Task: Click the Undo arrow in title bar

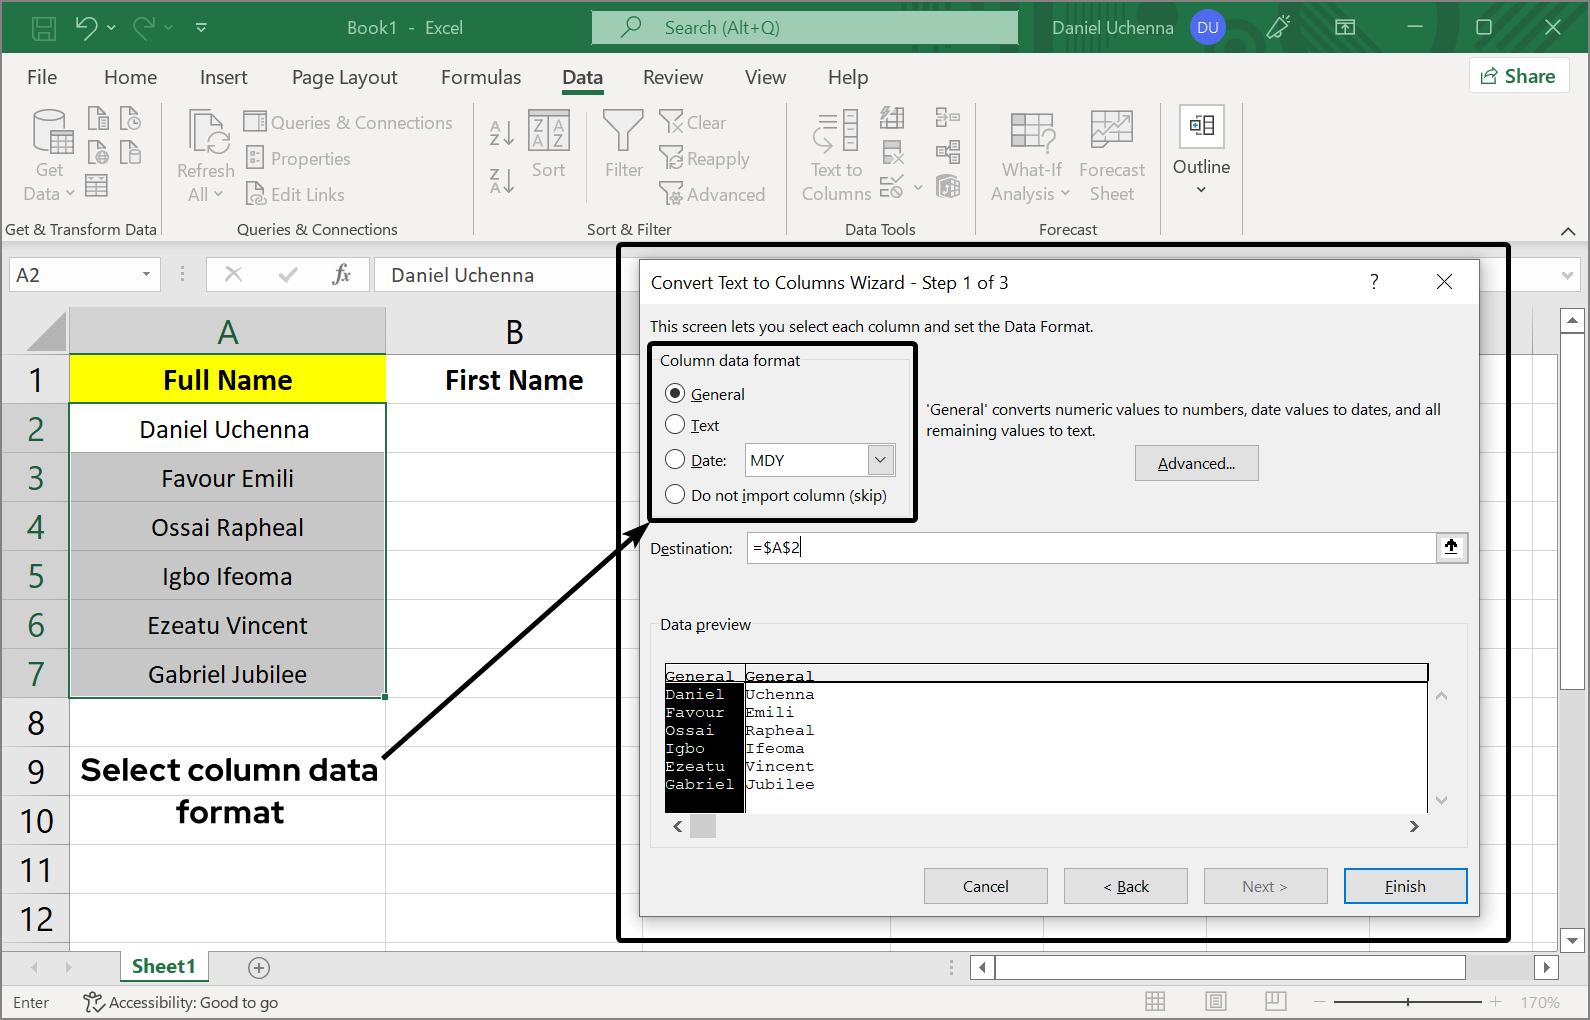Action: (86, 28)
